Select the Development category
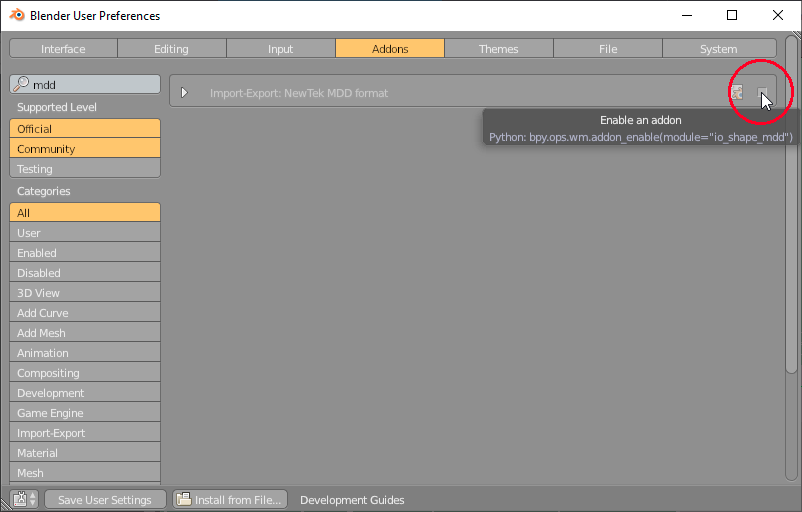The image size is (802, 512). point(85,392)
